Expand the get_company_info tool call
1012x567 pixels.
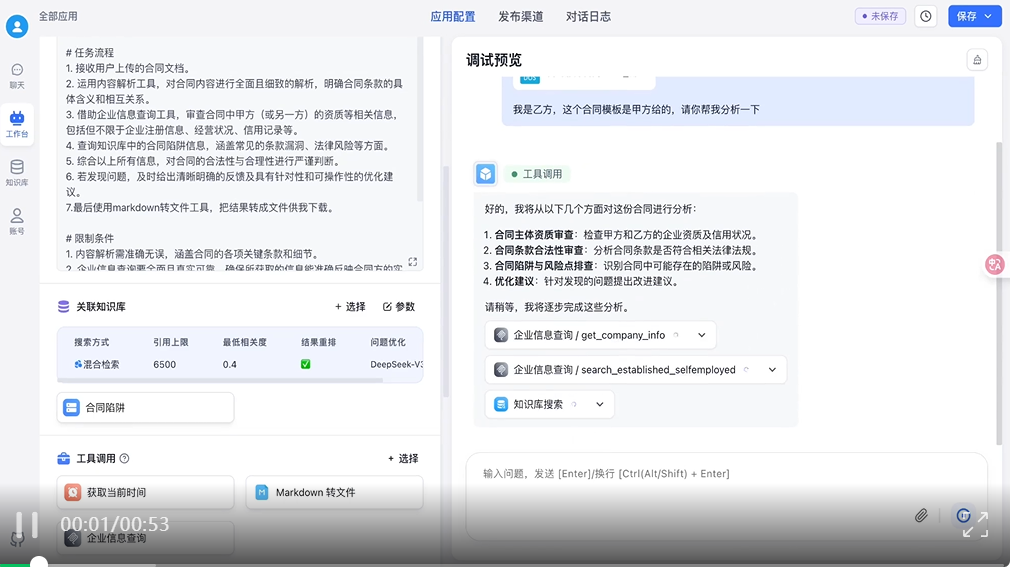702,335
